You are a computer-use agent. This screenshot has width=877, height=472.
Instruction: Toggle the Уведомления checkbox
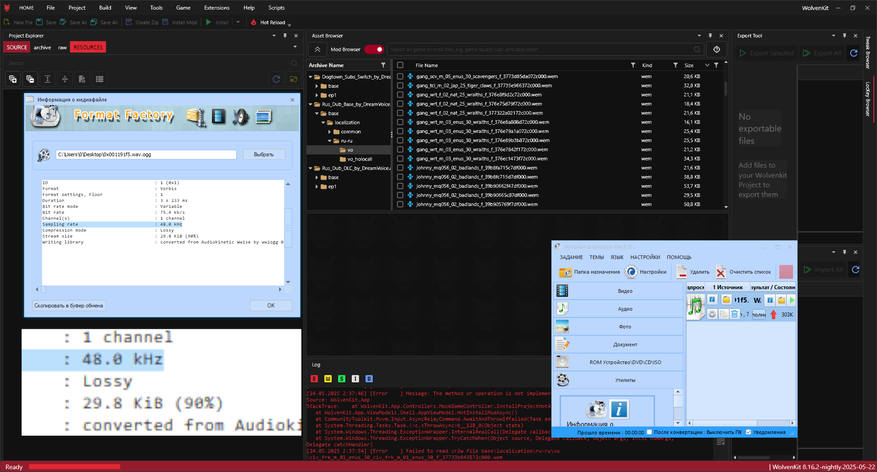(x=749, y=432)
